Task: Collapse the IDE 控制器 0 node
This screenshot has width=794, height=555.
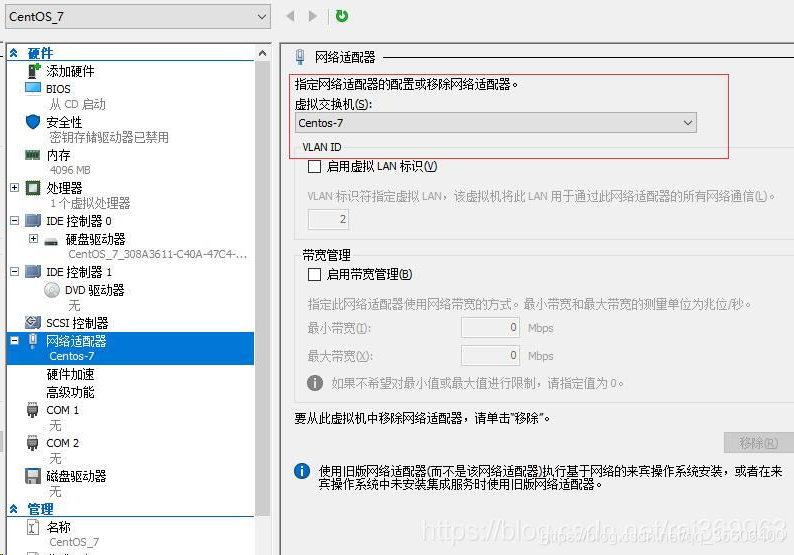Action: (x=14, y=221)
